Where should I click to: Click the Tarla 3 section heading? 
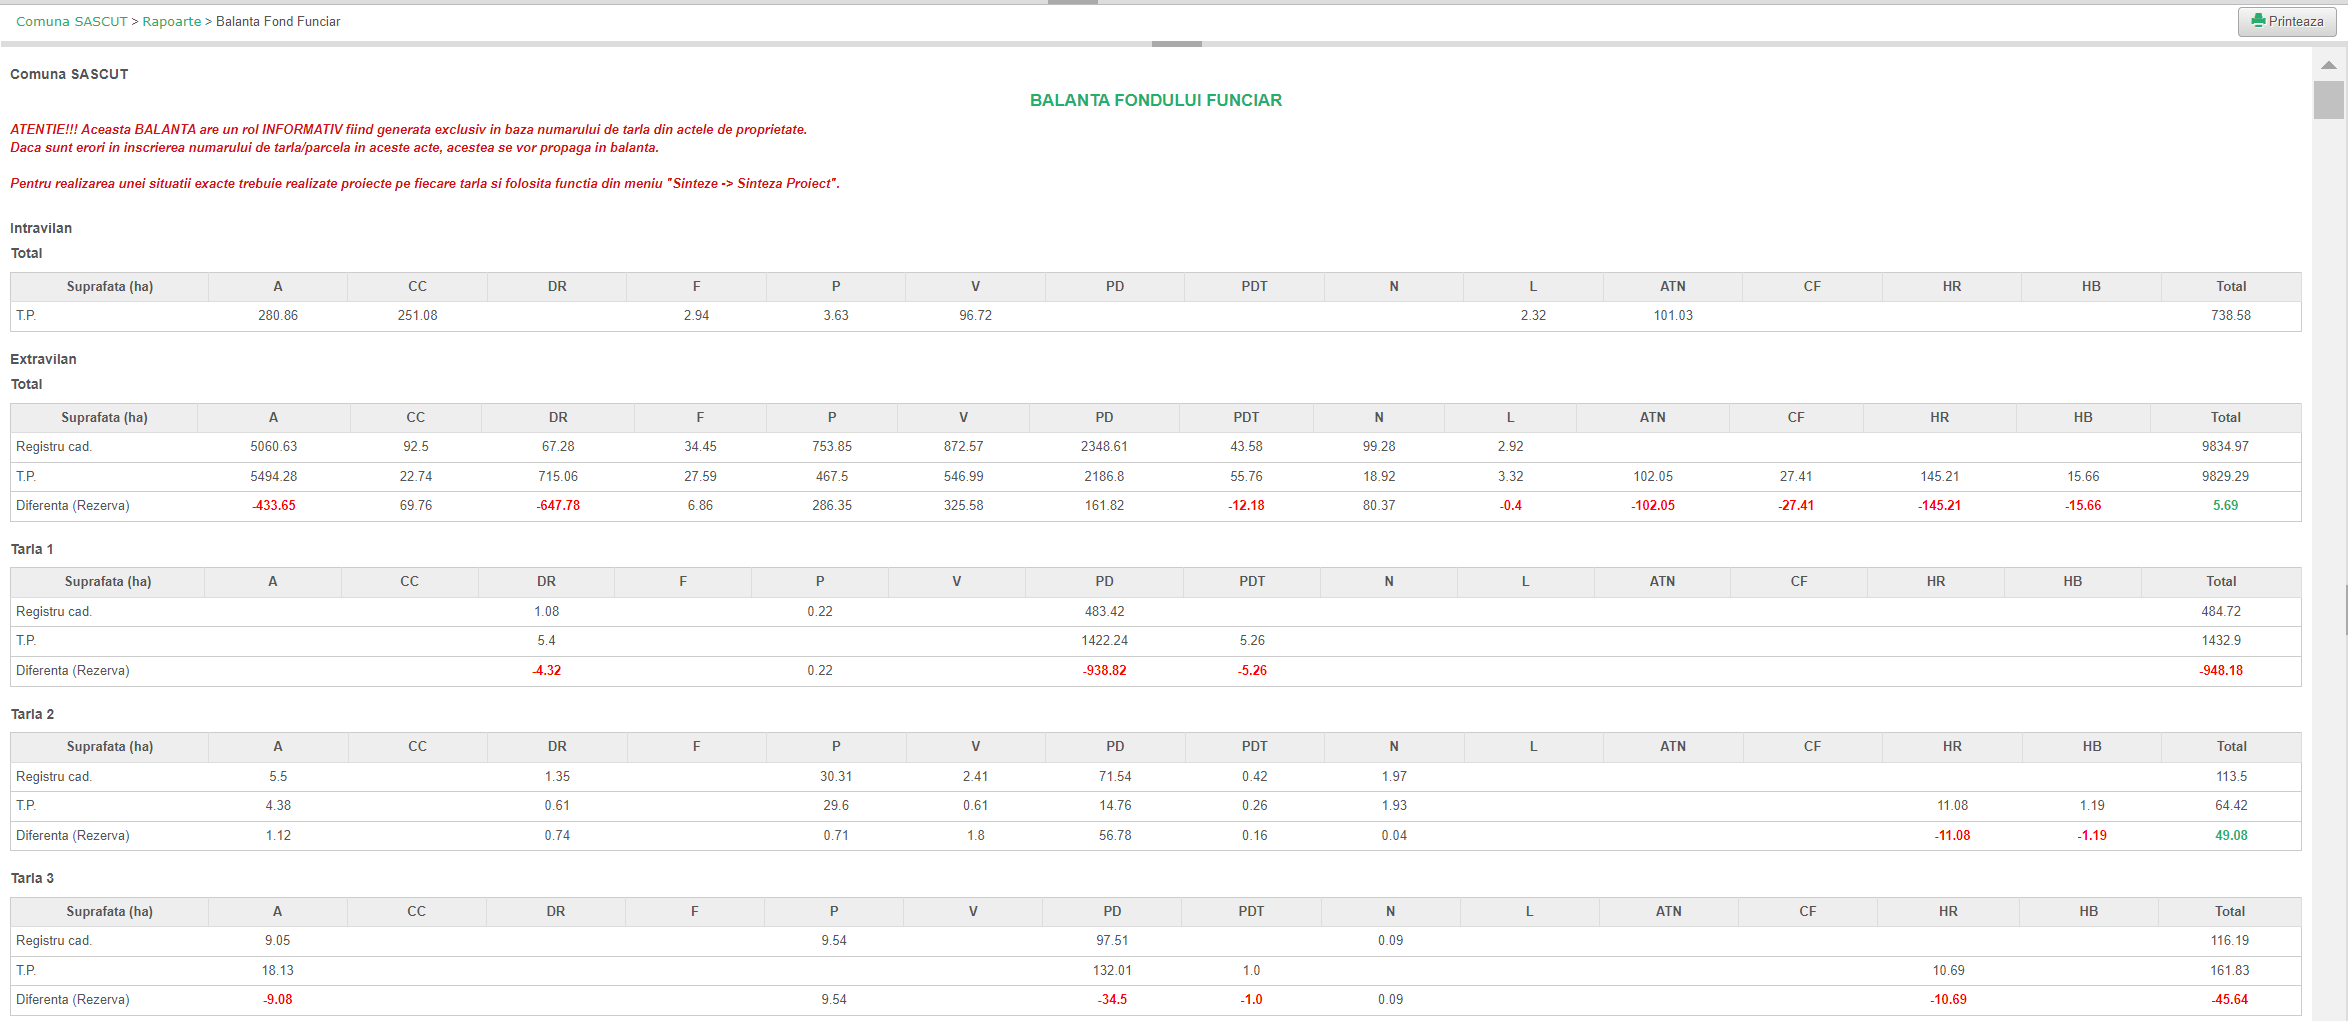coord(32,879)
